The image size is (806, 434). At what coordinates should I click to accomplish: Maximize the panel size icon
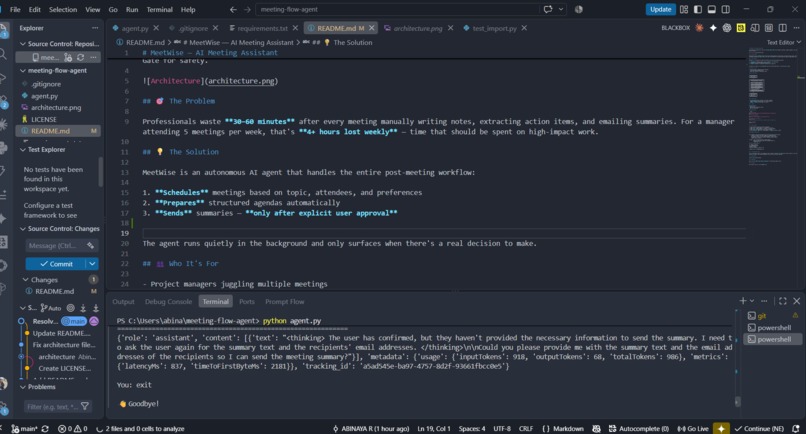(x=782, y=301)
